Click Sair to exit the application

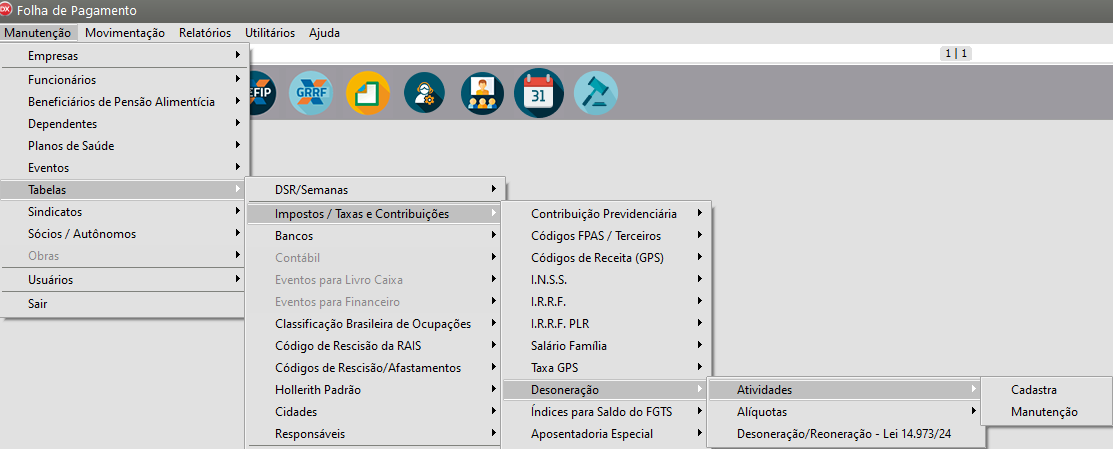click(38, 303)
